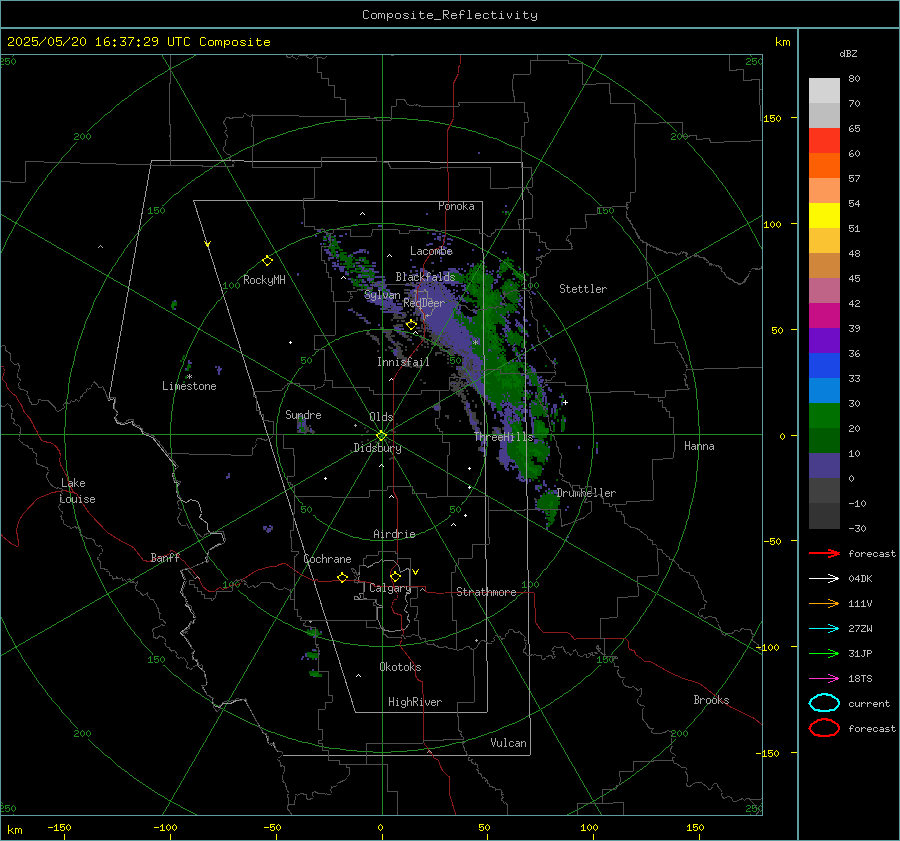Click the Didsbury town label
The image size is (900, 841).
377,448
